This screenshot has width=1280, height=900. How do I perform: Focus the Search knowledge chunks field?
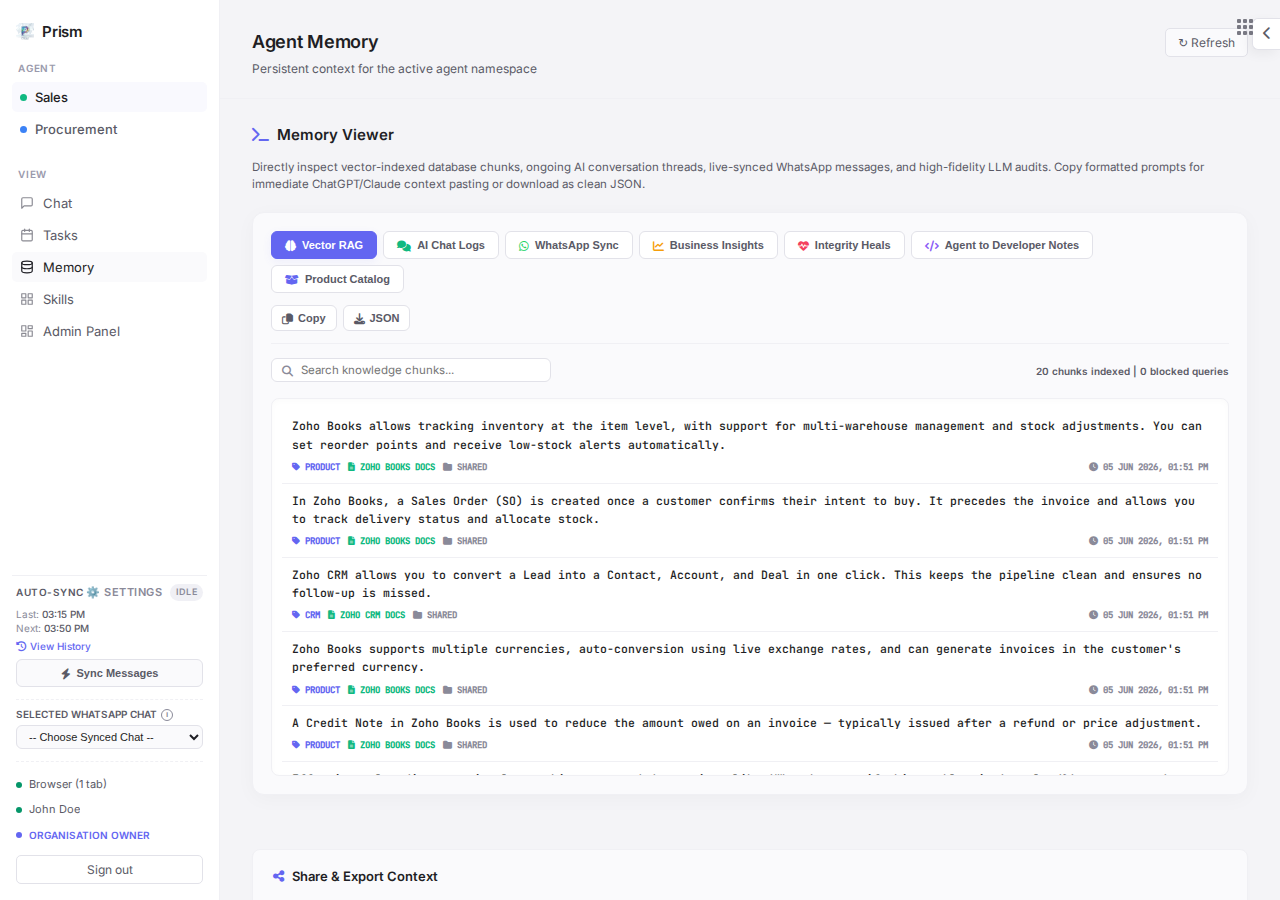411,370
